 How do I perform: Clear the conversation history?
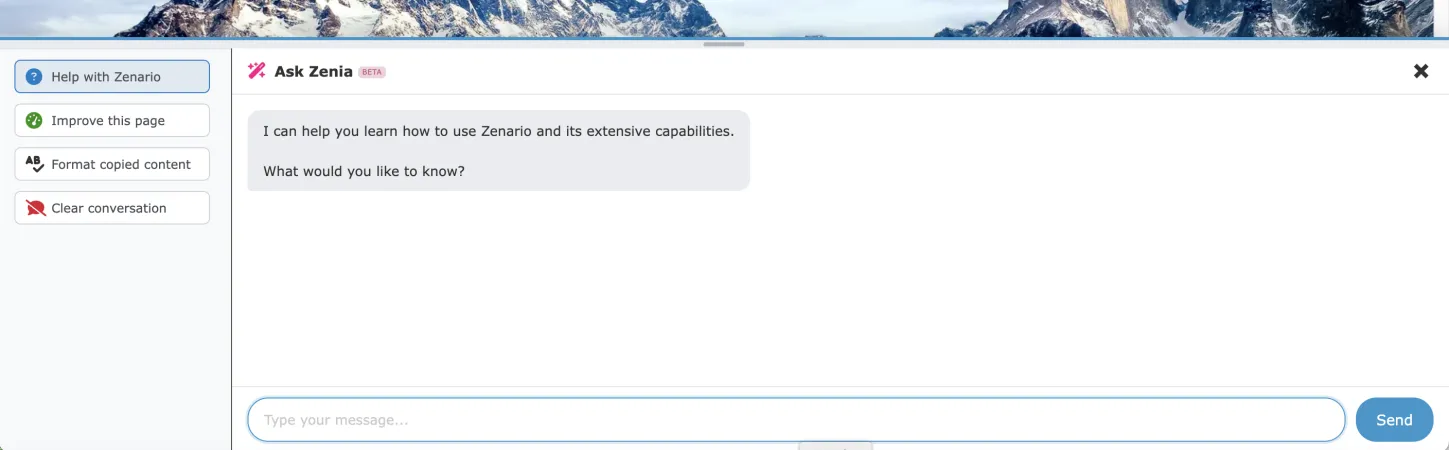click(x=112, y=208)
